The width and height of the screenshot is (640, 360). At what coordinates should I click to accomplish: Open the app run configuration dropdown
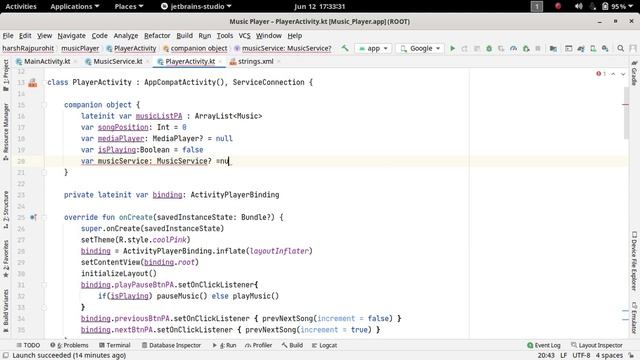(x=373, y=48)
